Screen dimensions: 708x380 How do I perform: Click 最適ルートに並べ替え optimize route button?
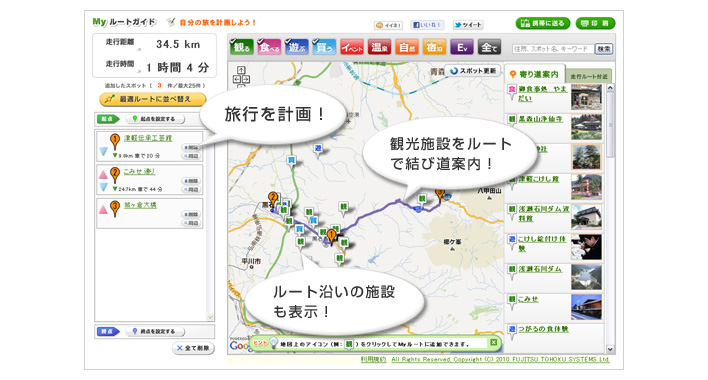[153, 99]
